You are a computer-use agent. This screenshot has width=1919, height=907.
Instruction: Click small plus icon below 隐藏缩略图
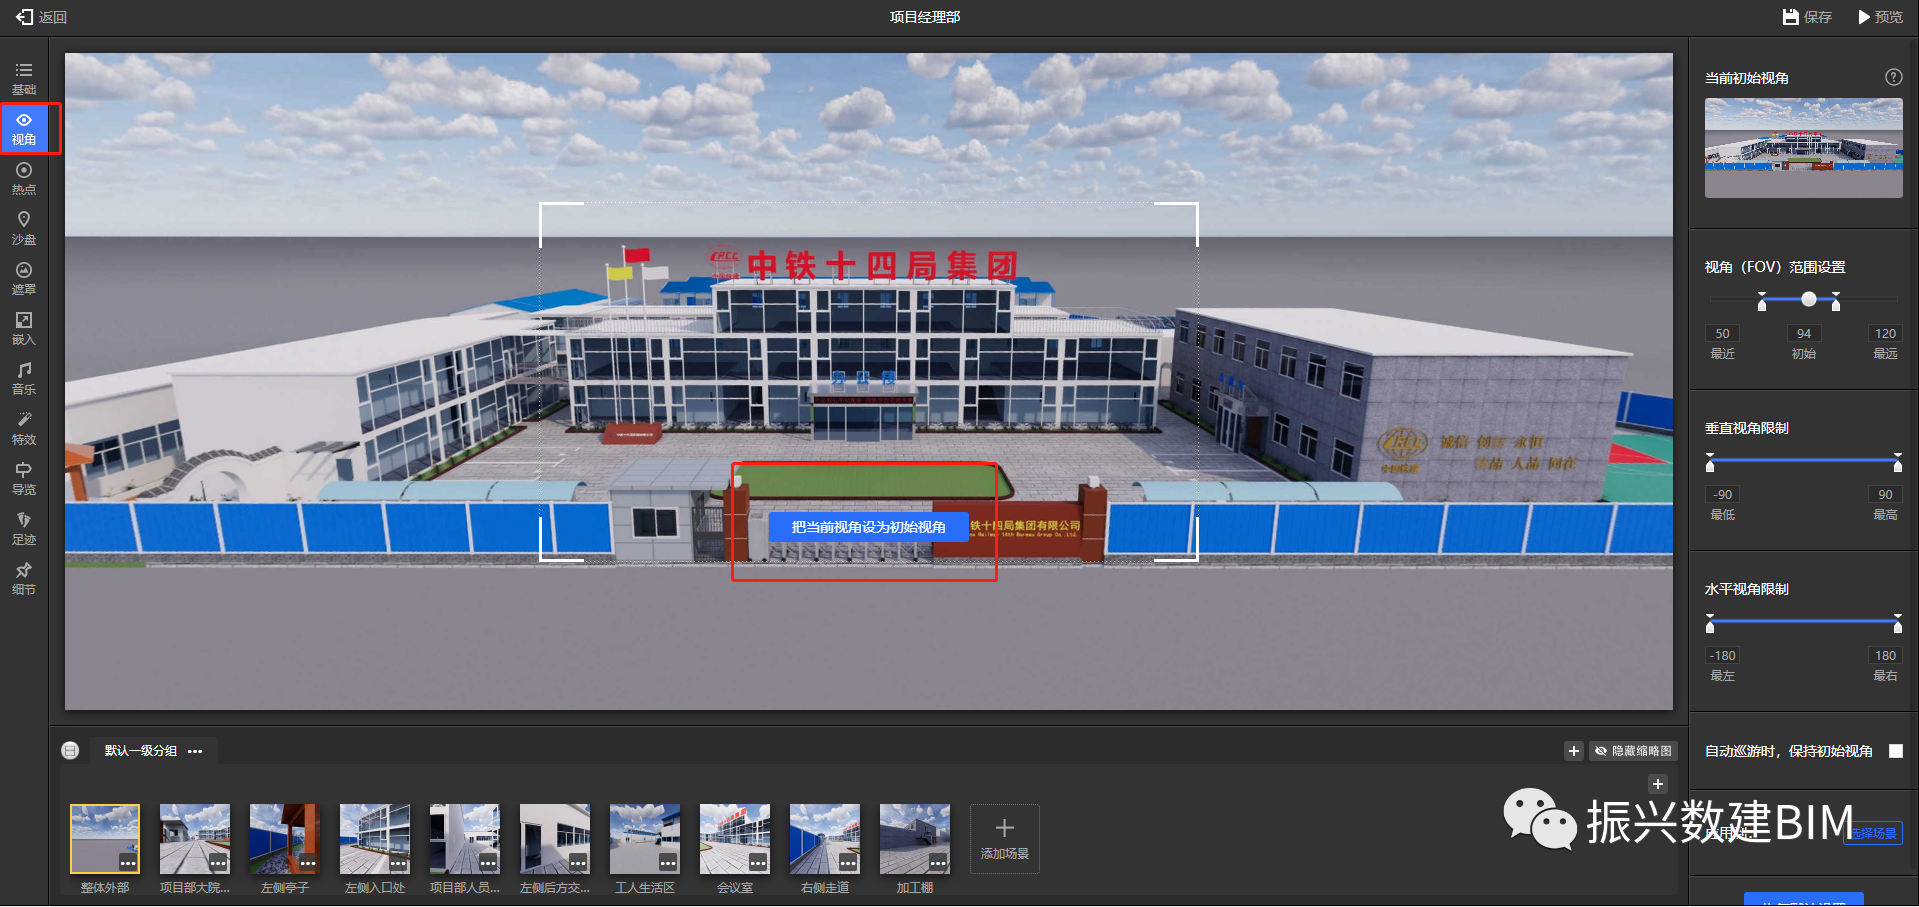[1657, 784]
